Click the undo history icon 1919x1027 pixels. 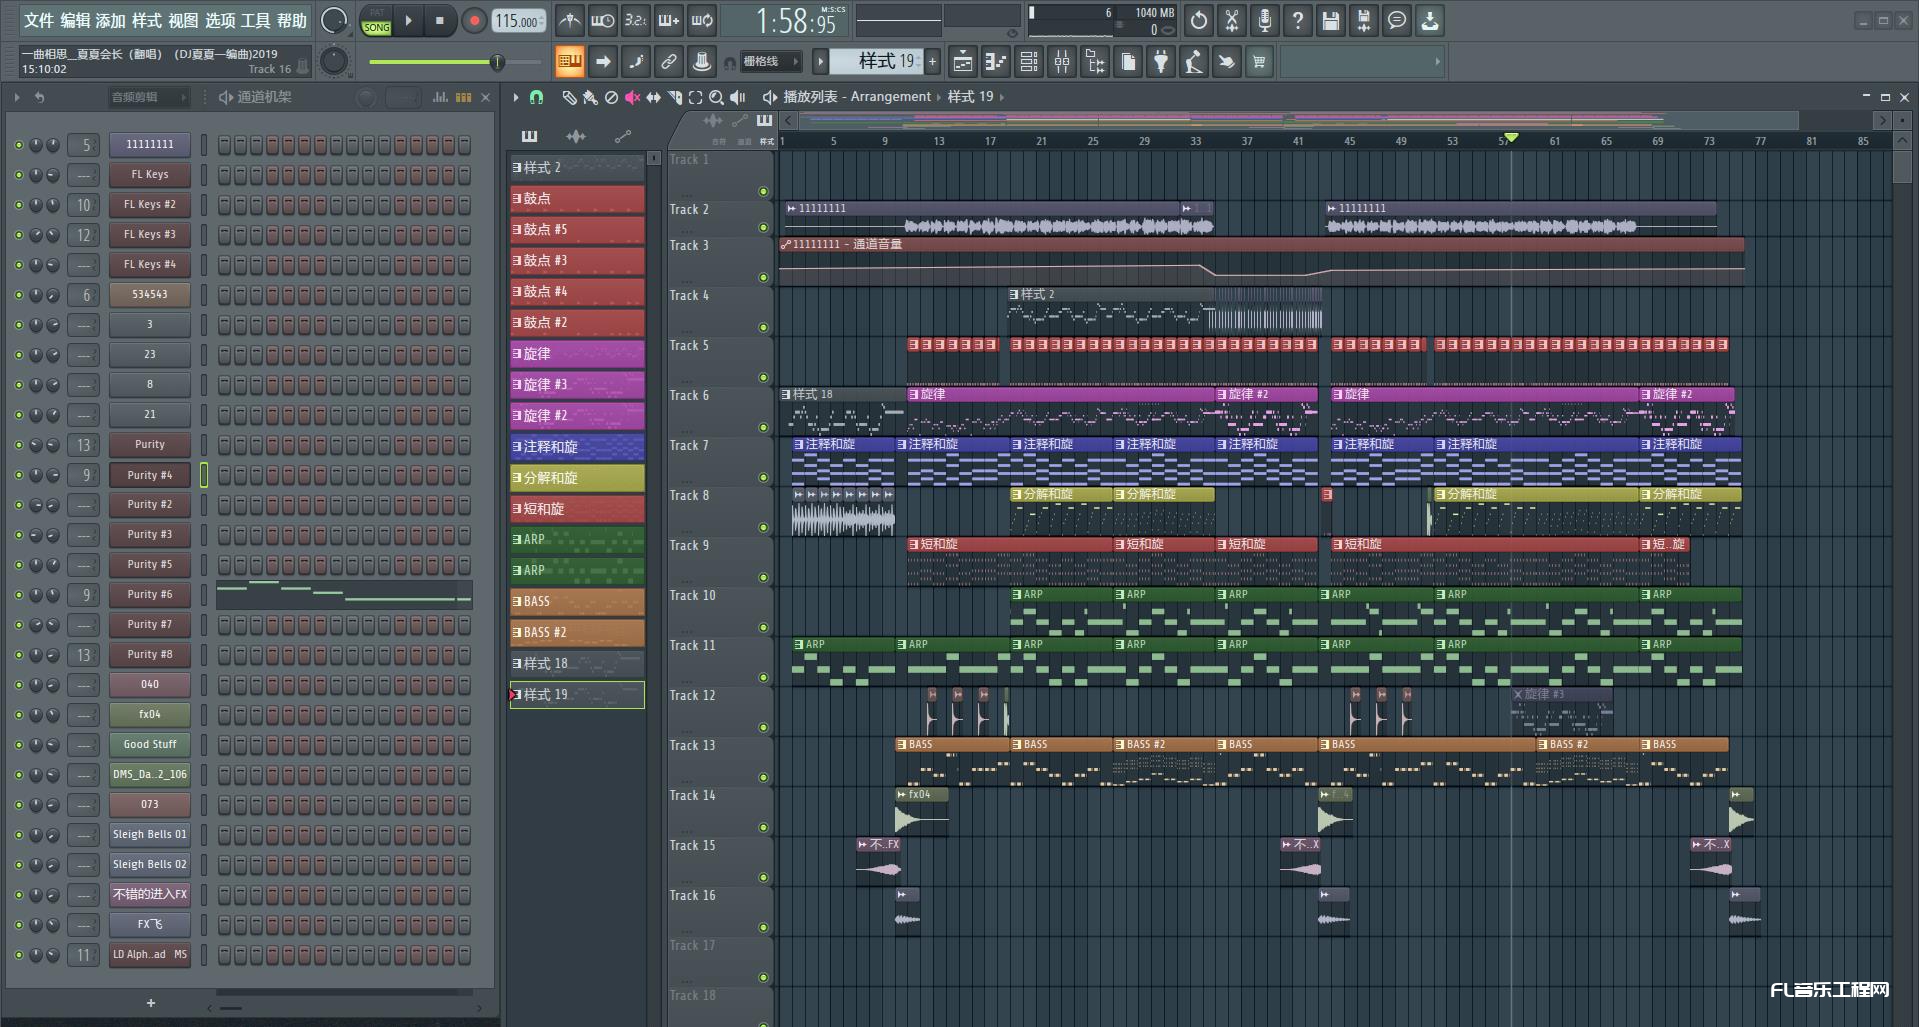1198,20
